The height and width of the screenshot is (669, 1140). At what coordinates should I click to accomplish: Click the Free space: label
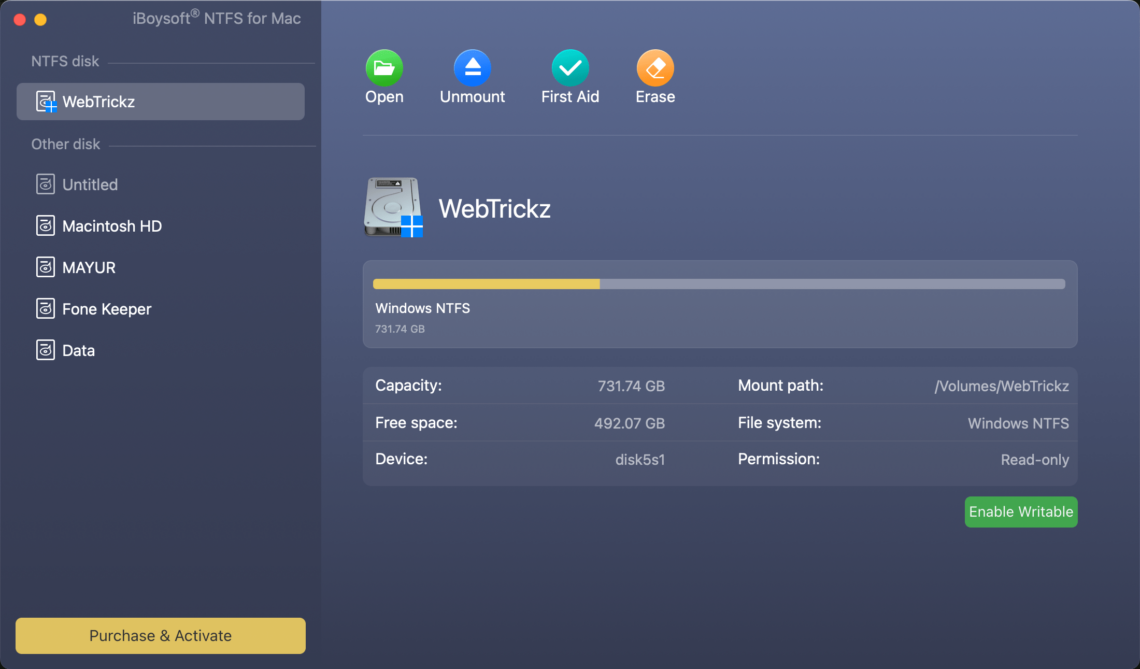(416, 422)
